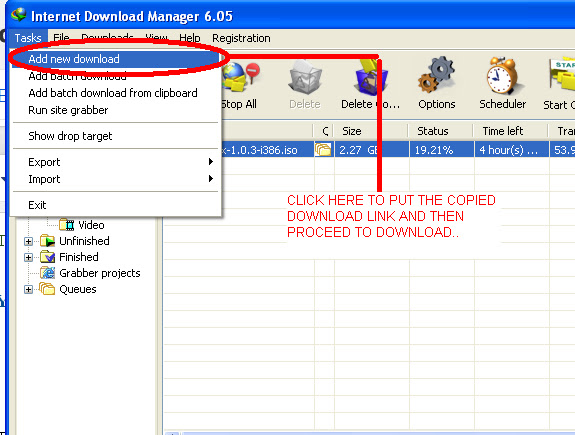The height and width of the screenshot is (435, 575).
Task: Open the Export submenu
Action: click(x=116, y=162)
